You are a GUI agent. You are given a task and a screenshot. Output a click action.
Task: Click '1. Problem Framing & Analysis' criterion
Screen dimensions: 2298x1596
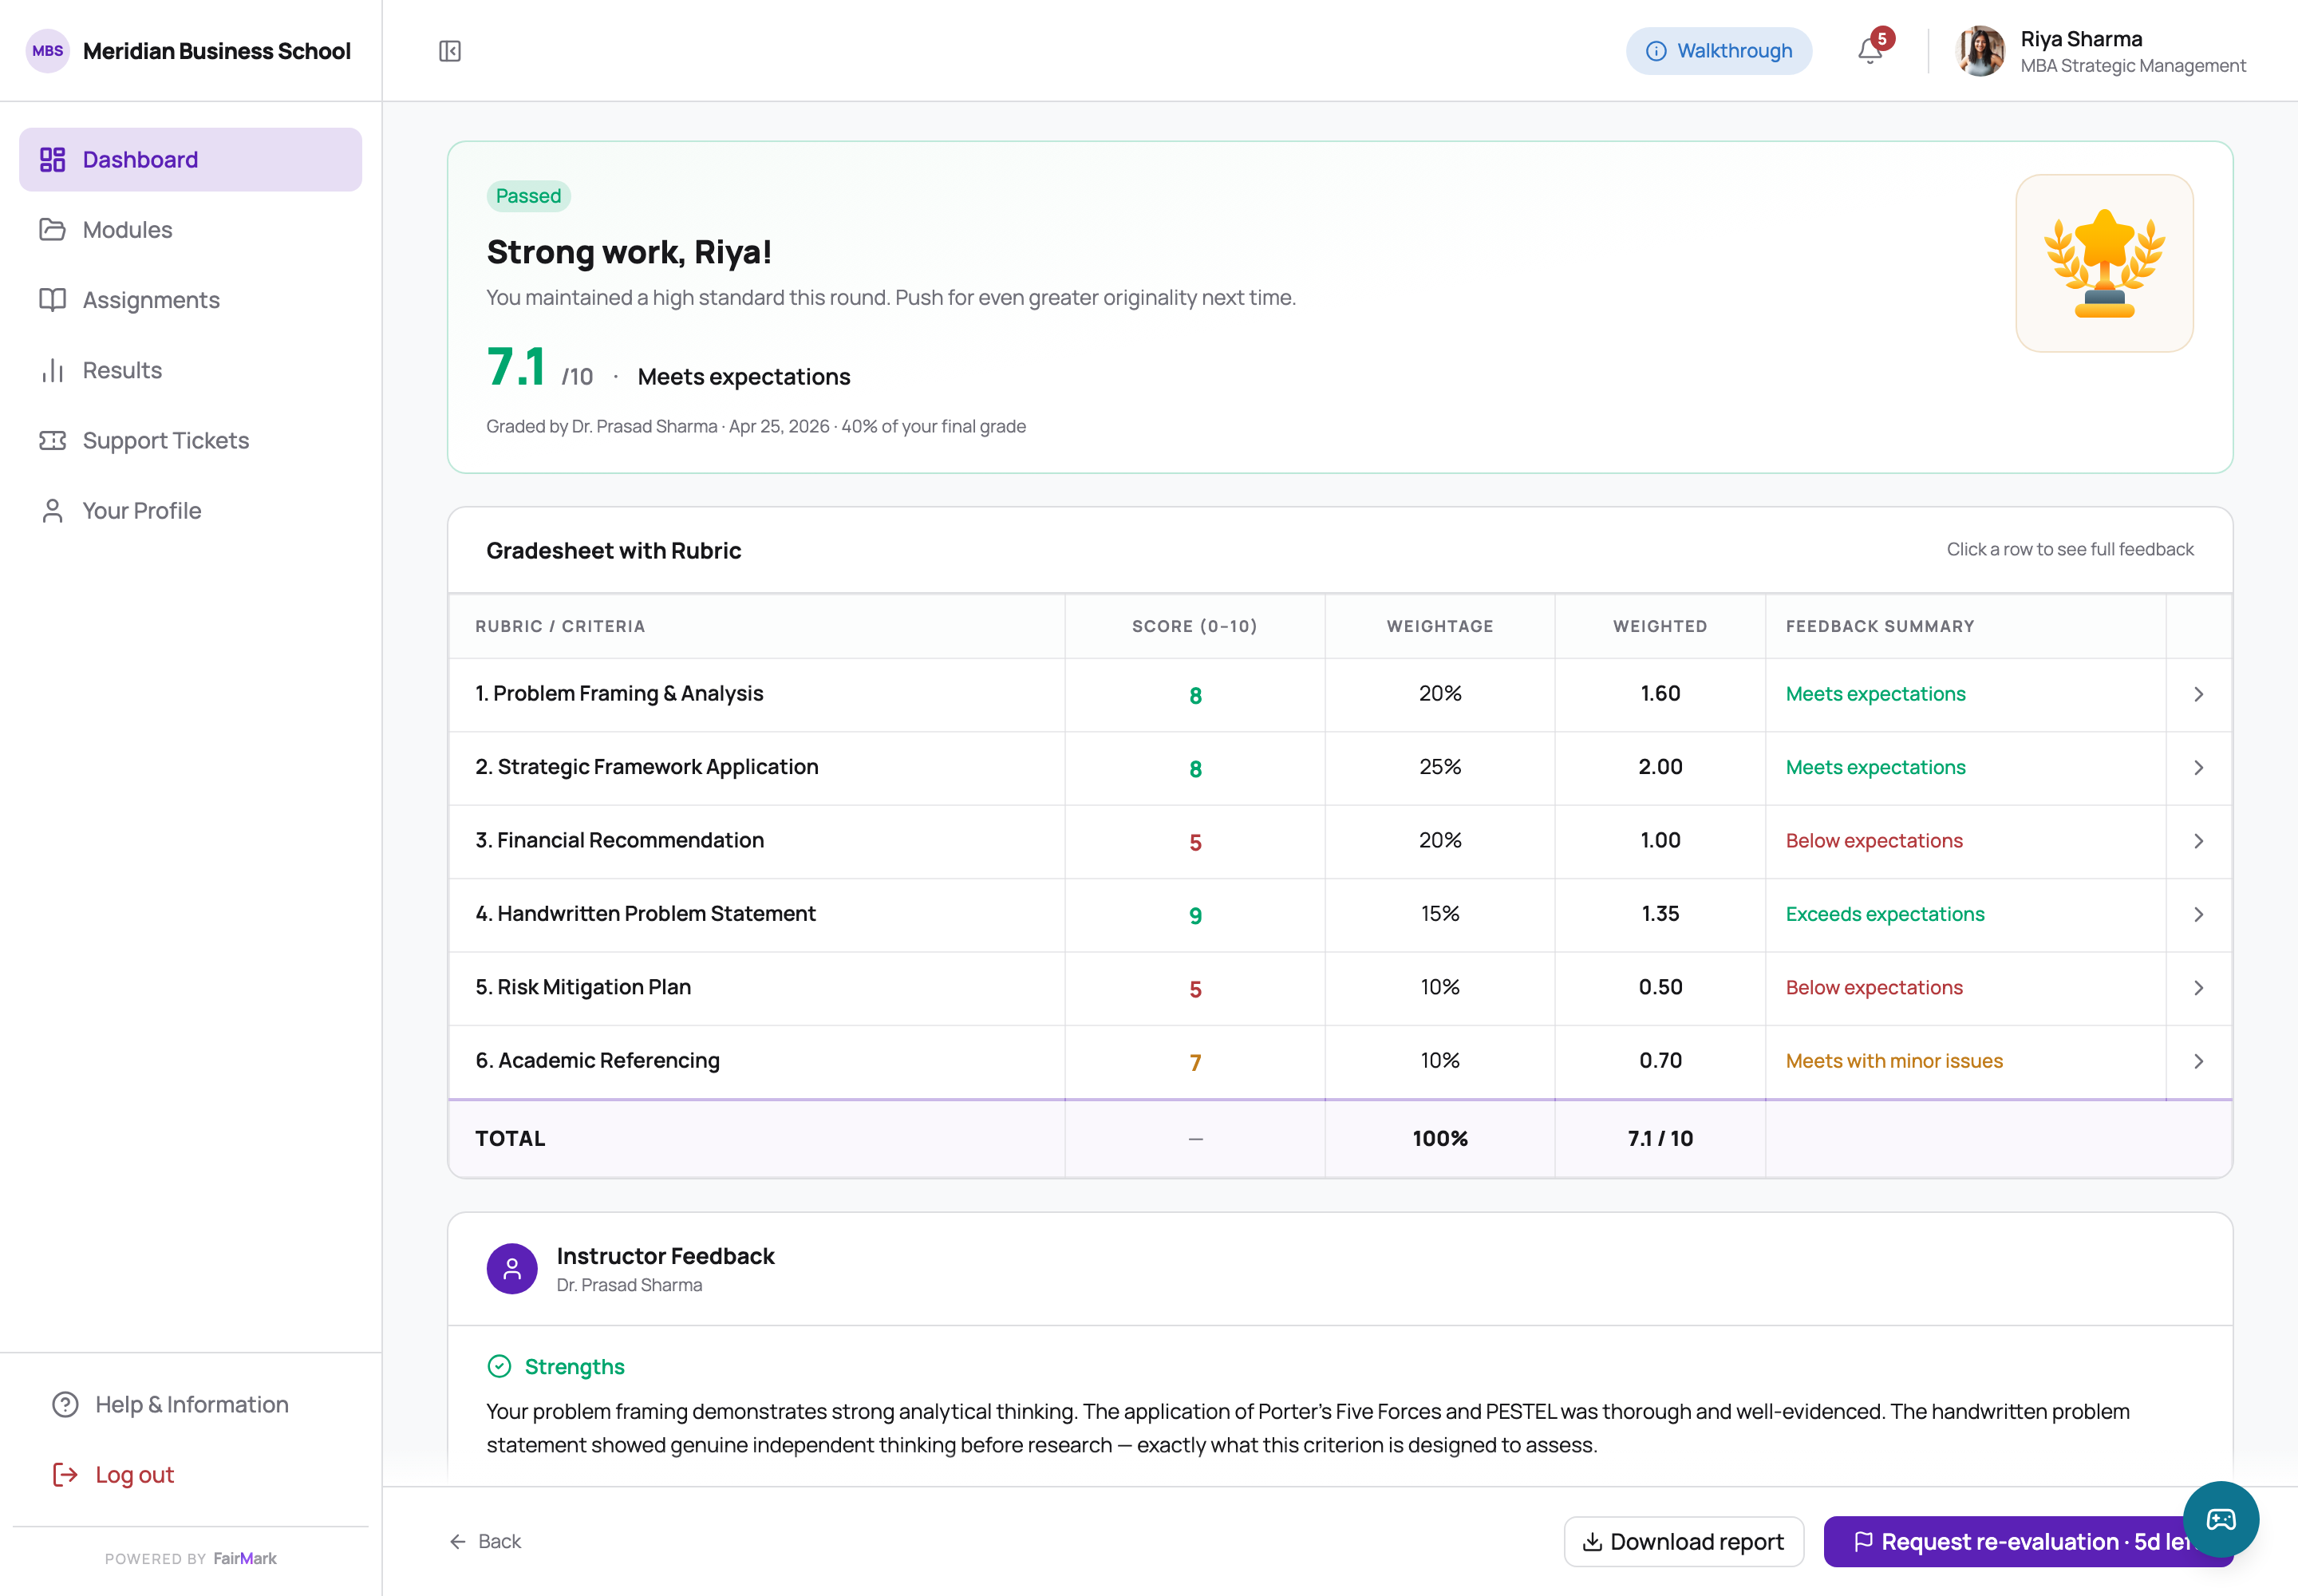(619, 694)
